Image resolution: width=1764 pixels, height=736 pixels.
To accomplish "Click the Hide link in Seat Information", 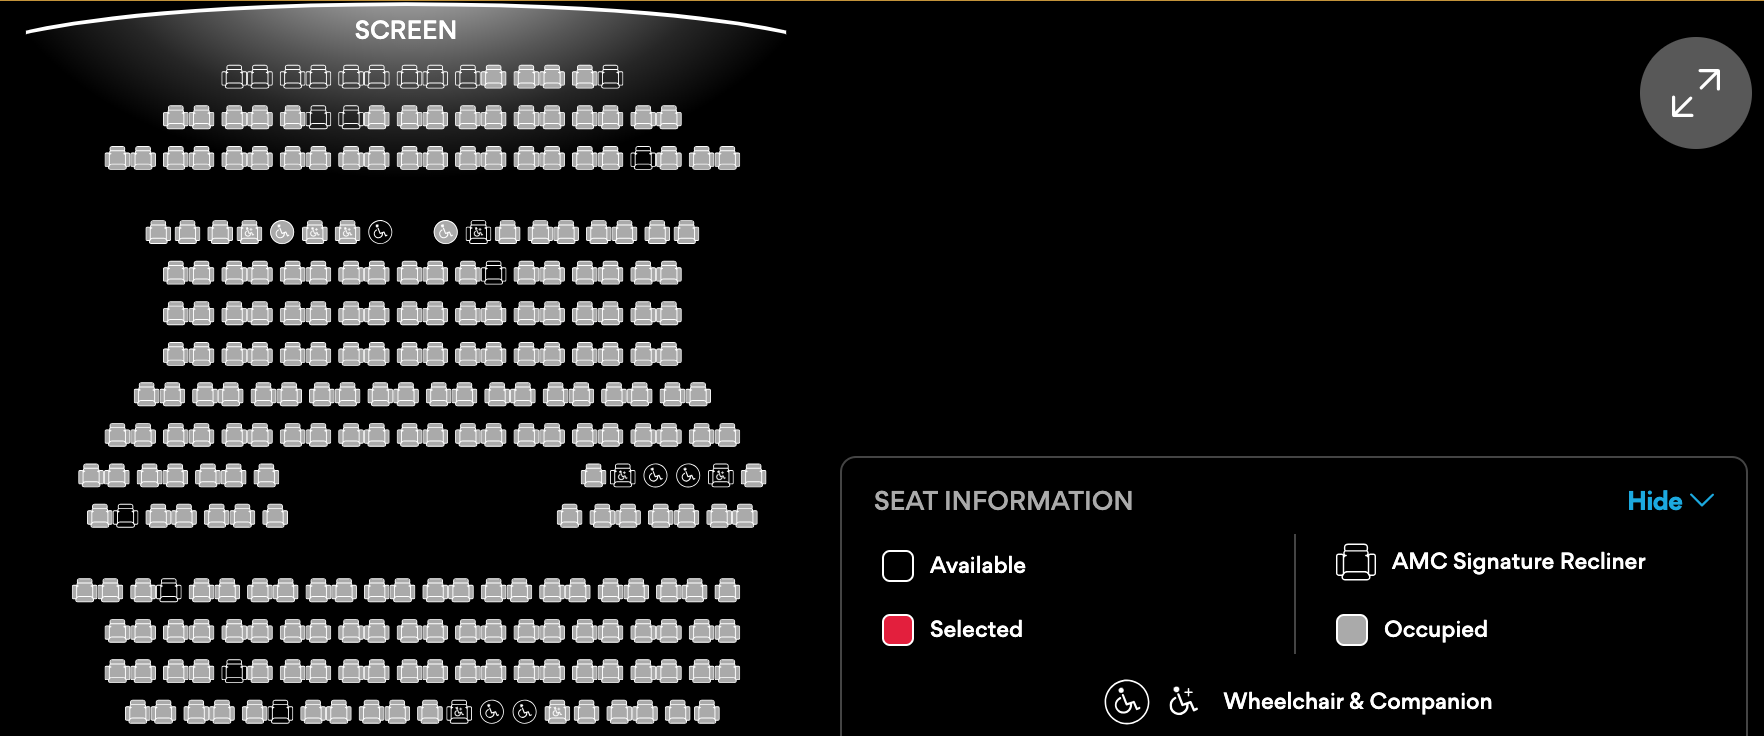I will 1654,501.
